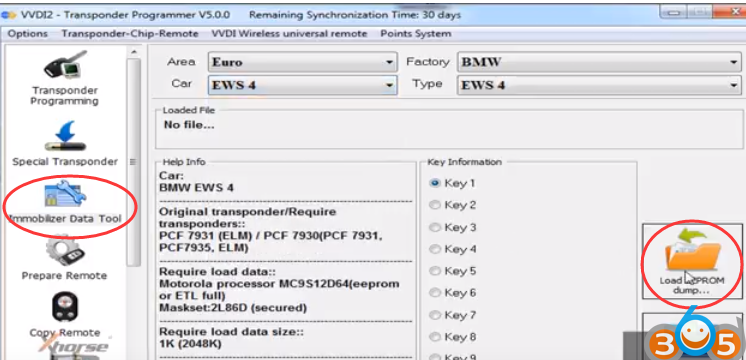The height and width of the screenshot is (360, 746).
Task: Open VVDI Wireless universal remote menu
Action: [289, 34]
